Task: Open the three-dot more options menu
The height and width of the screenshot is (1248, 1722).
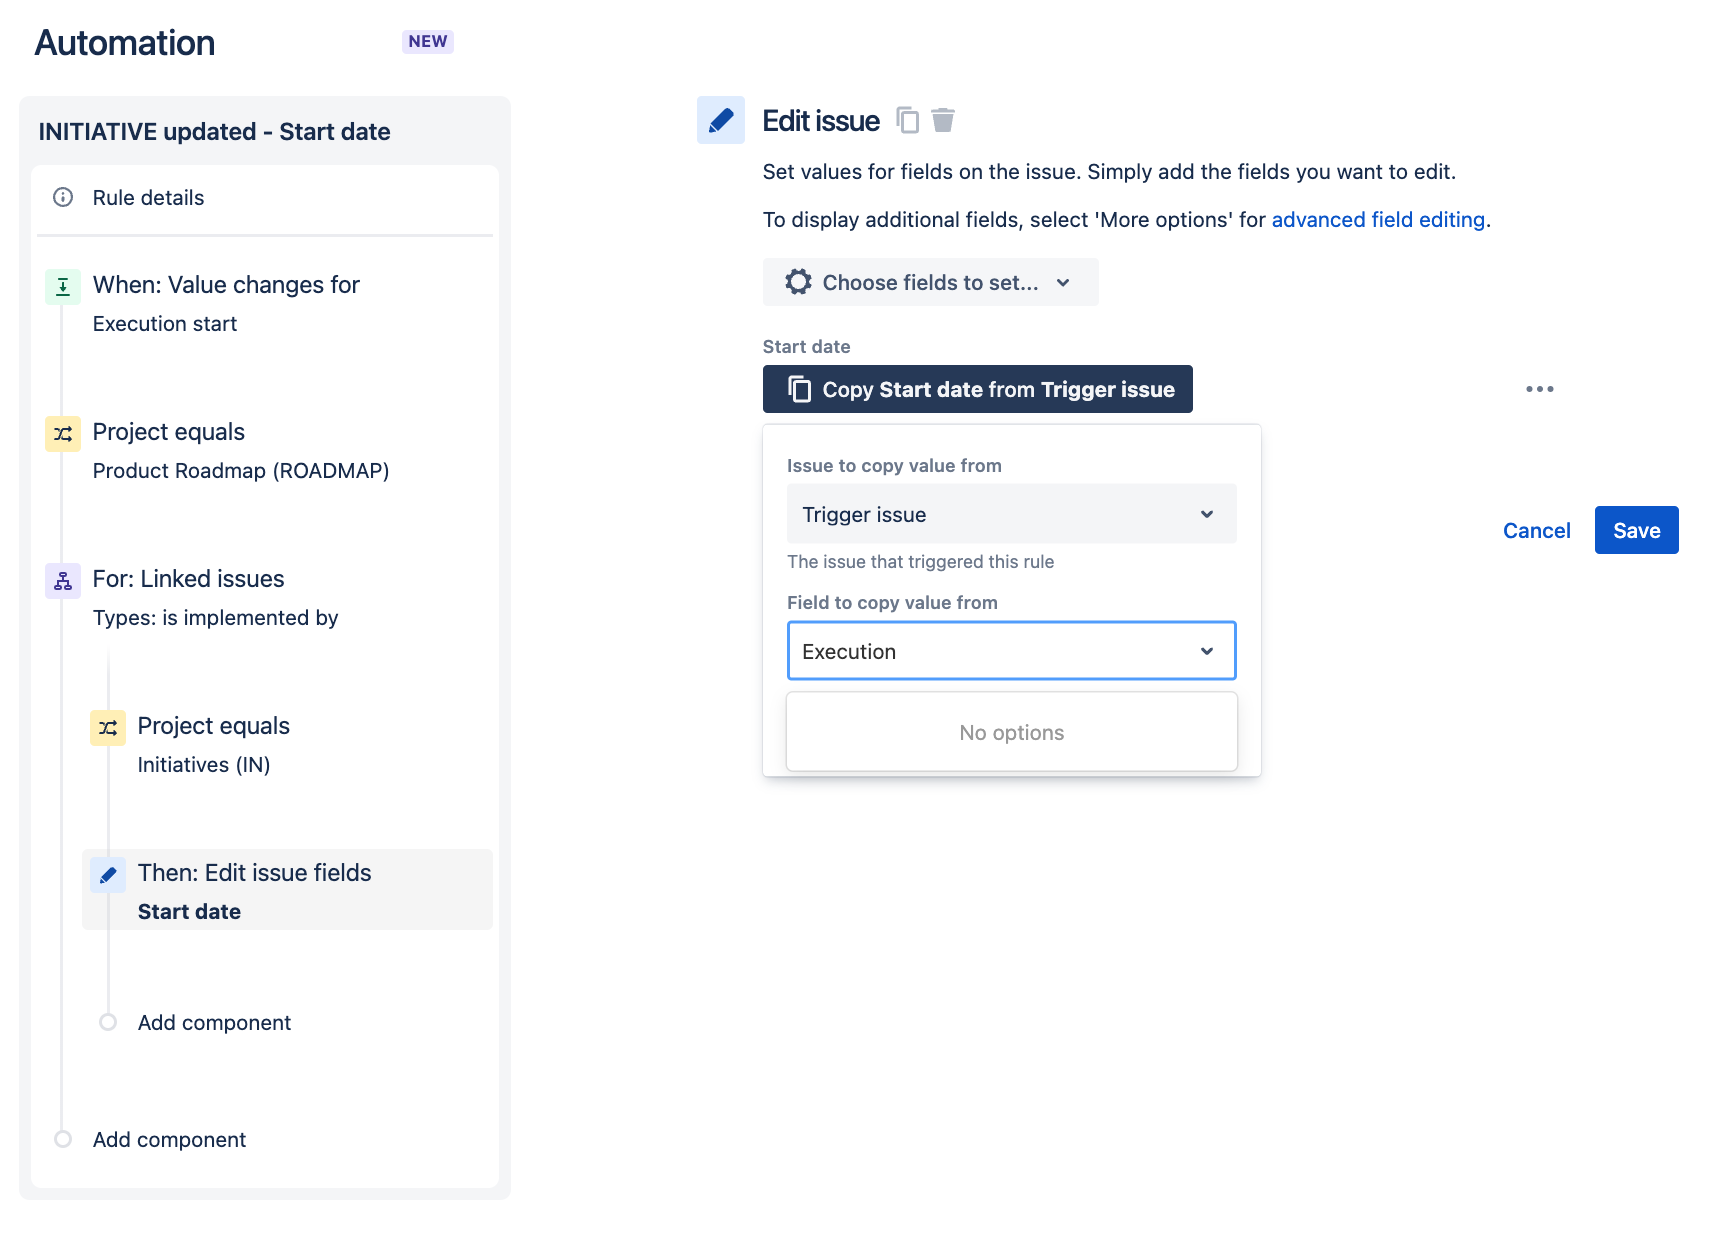Action: click(x=1539, y=389)
